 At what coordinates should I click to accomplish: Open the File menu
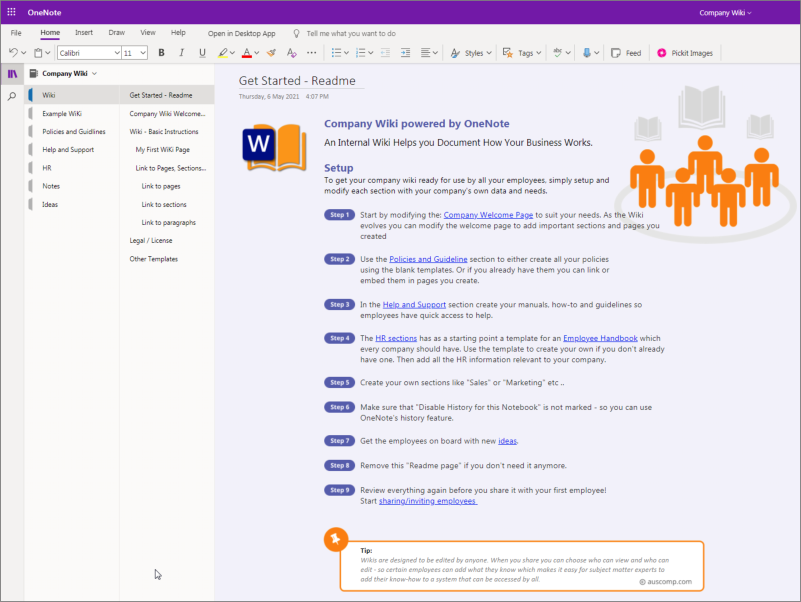[16, 33]
